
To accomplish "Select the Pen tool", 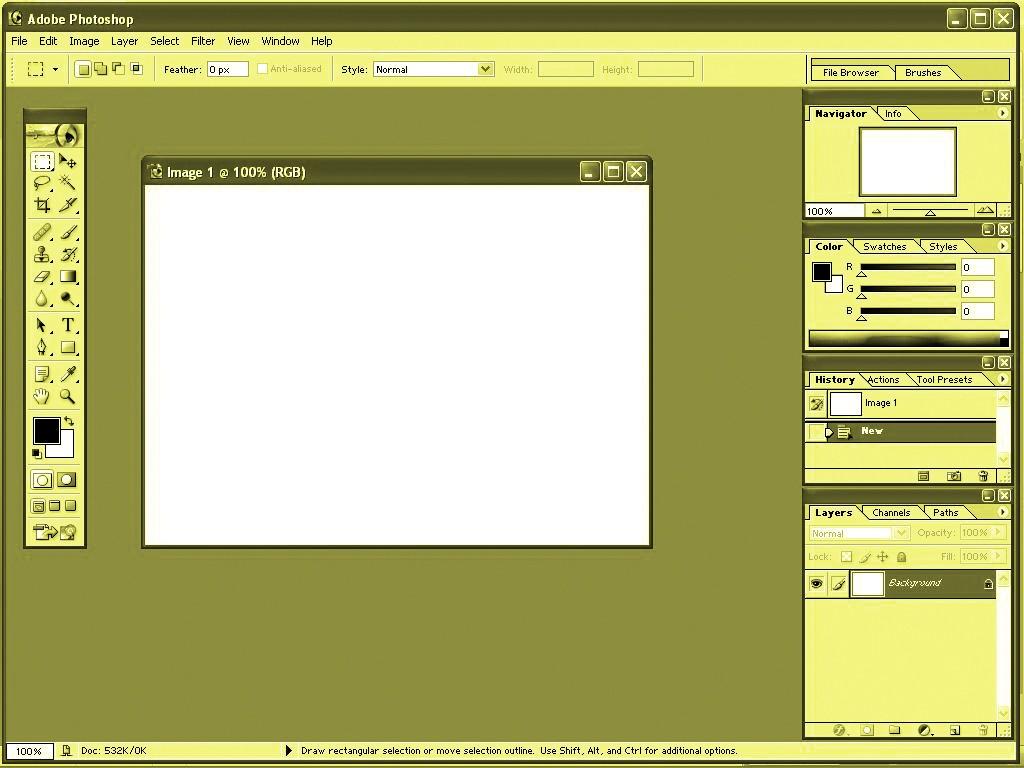I will coord(42,347).
